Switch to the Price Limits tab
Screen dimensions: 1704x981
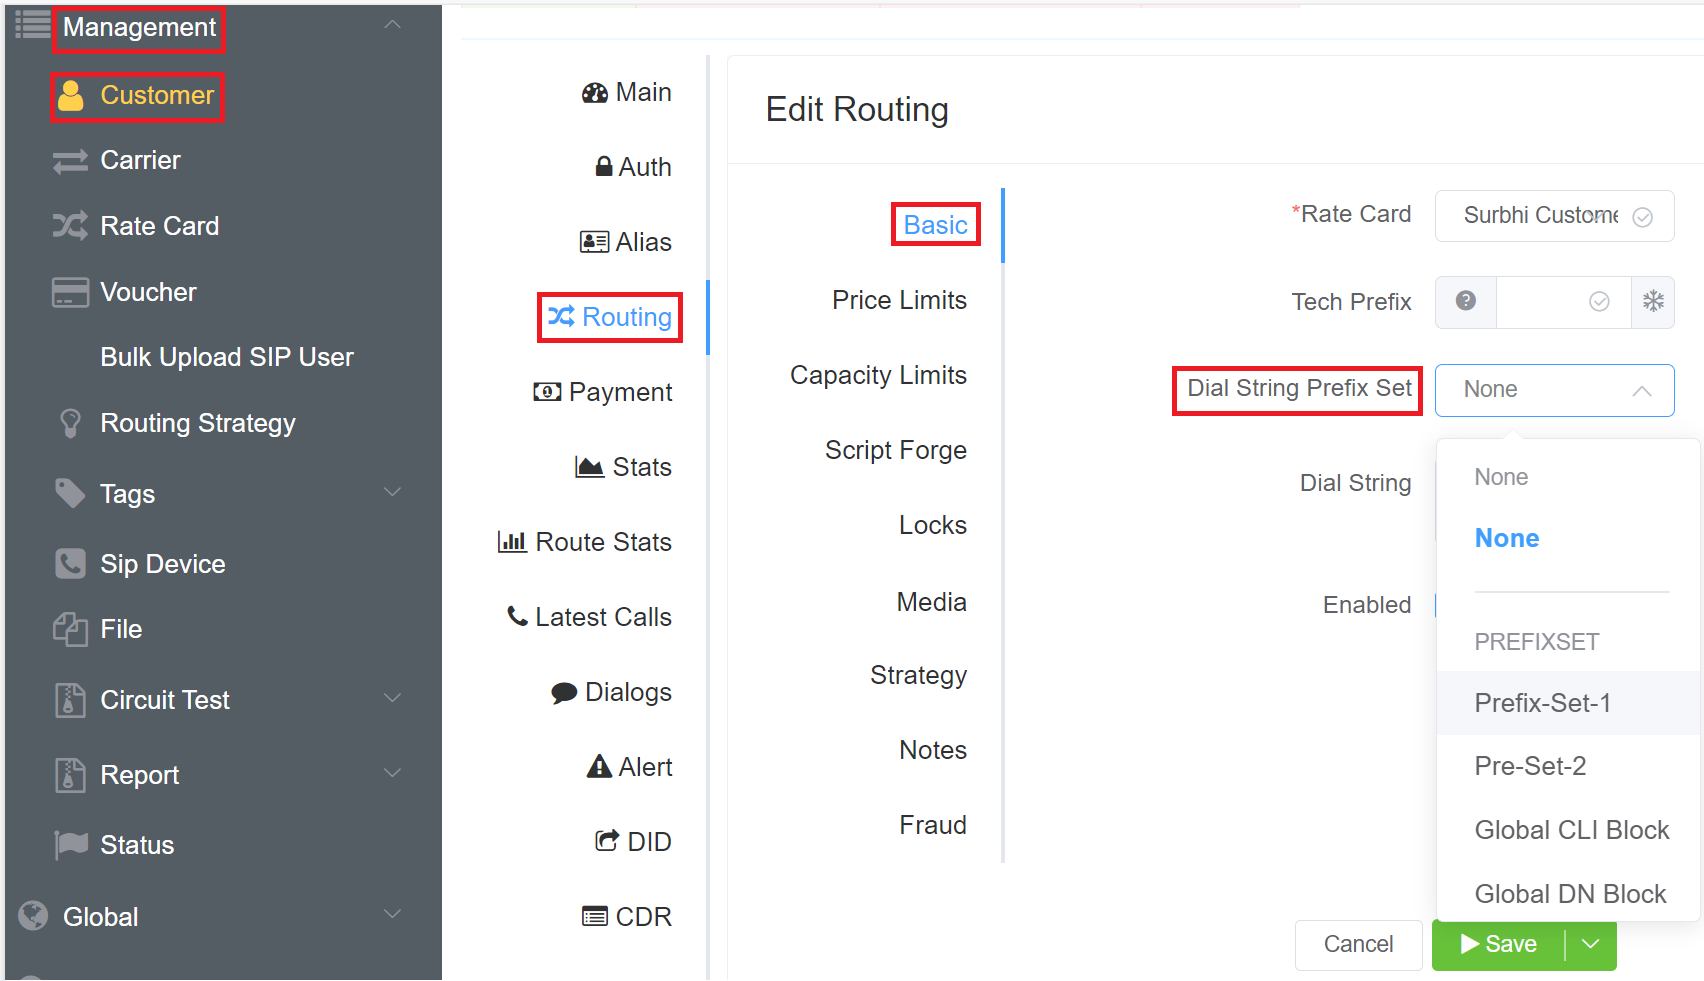click(x=899, y=300)
